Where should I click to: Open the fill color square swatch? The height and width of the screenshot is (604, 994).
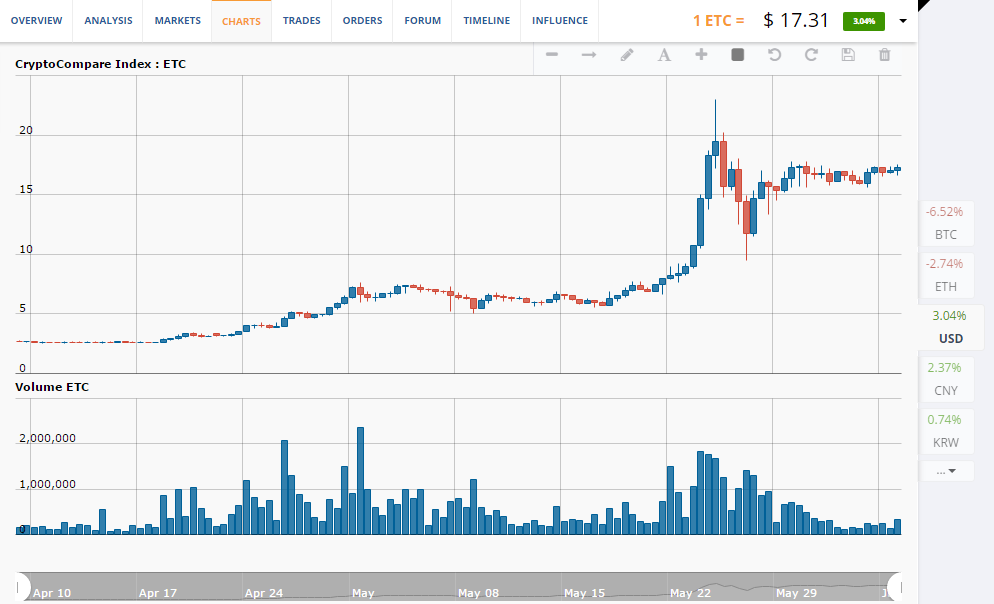(x=738, y=55)
